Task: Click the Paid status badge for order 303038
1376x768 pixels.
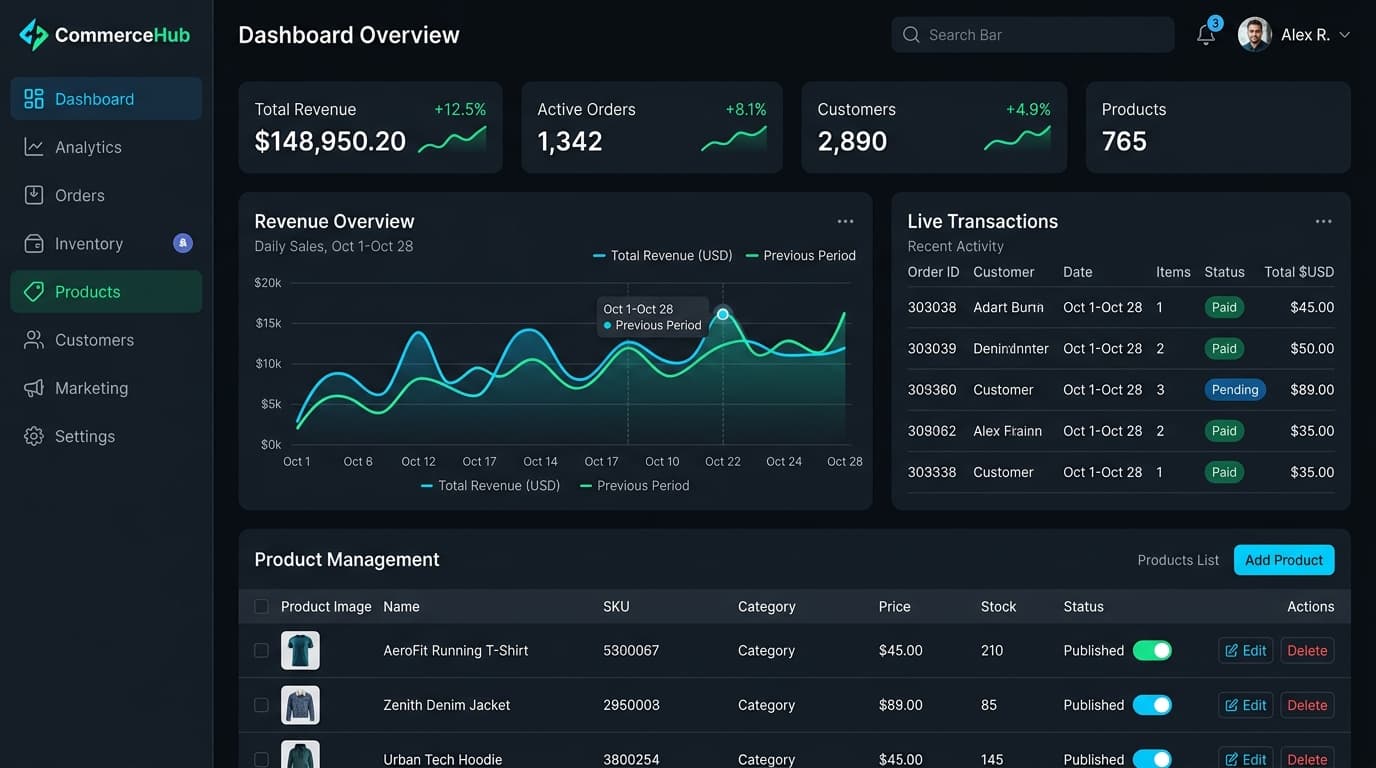Action: point(1224,307)
